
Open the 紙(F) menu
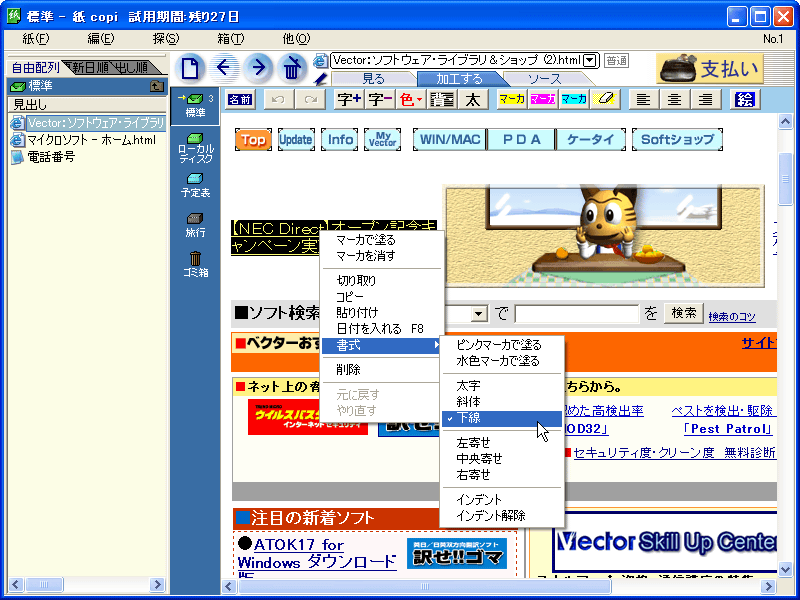click(36, 39)
